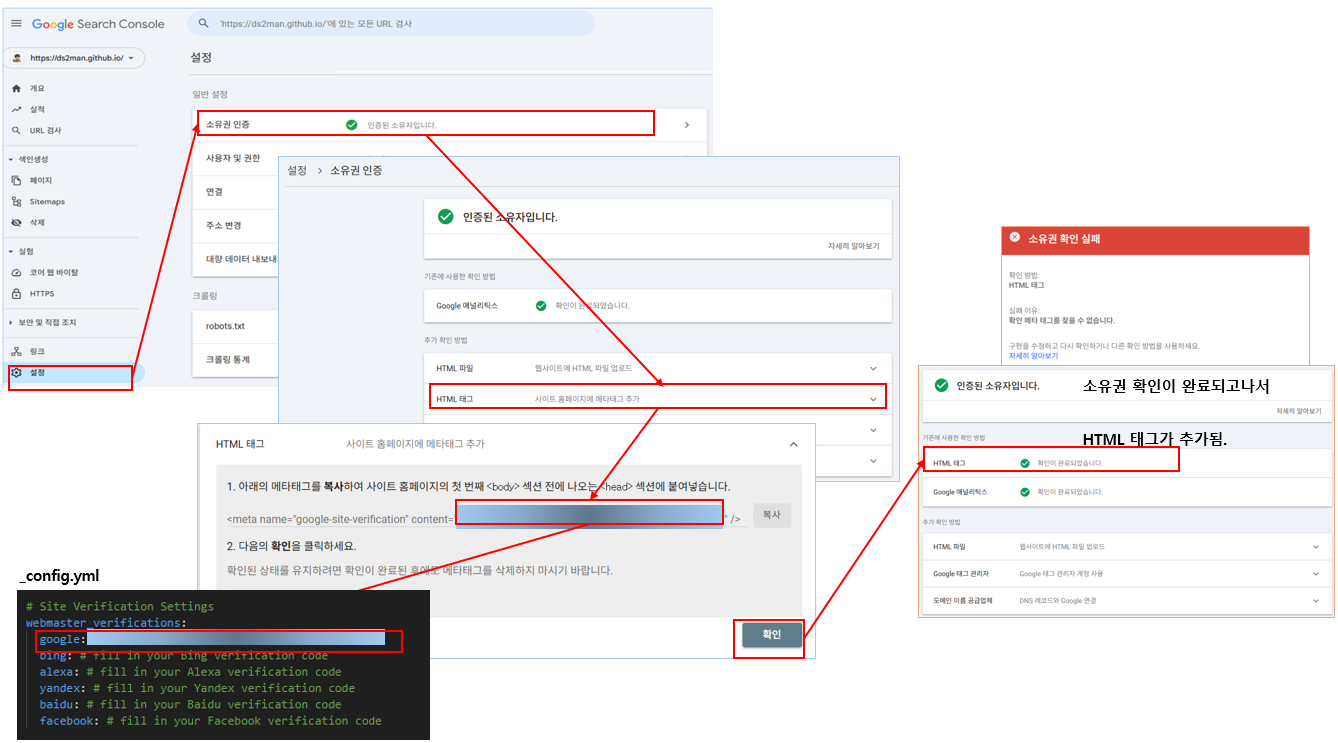The image size is (1338, 743).
Task: Click the pages icon beside 페이지
Action: [16, 180]
